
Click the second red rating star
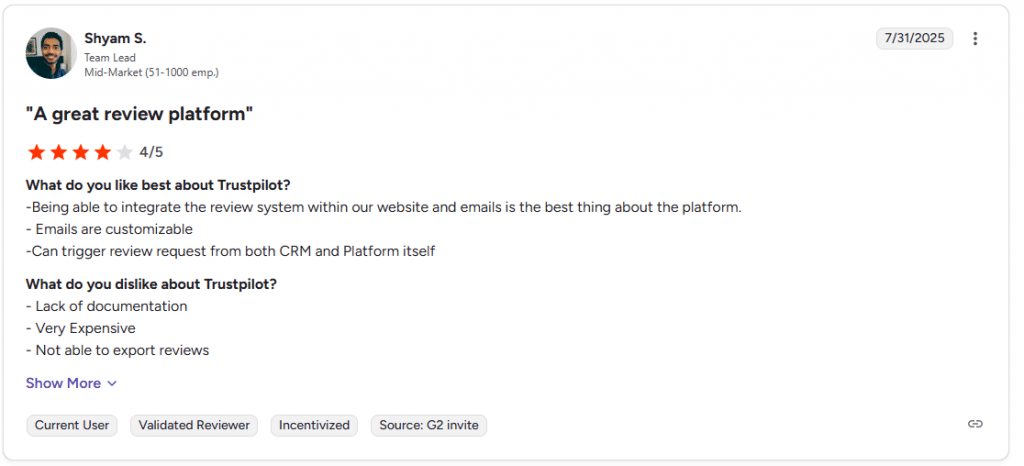point(59,153)
